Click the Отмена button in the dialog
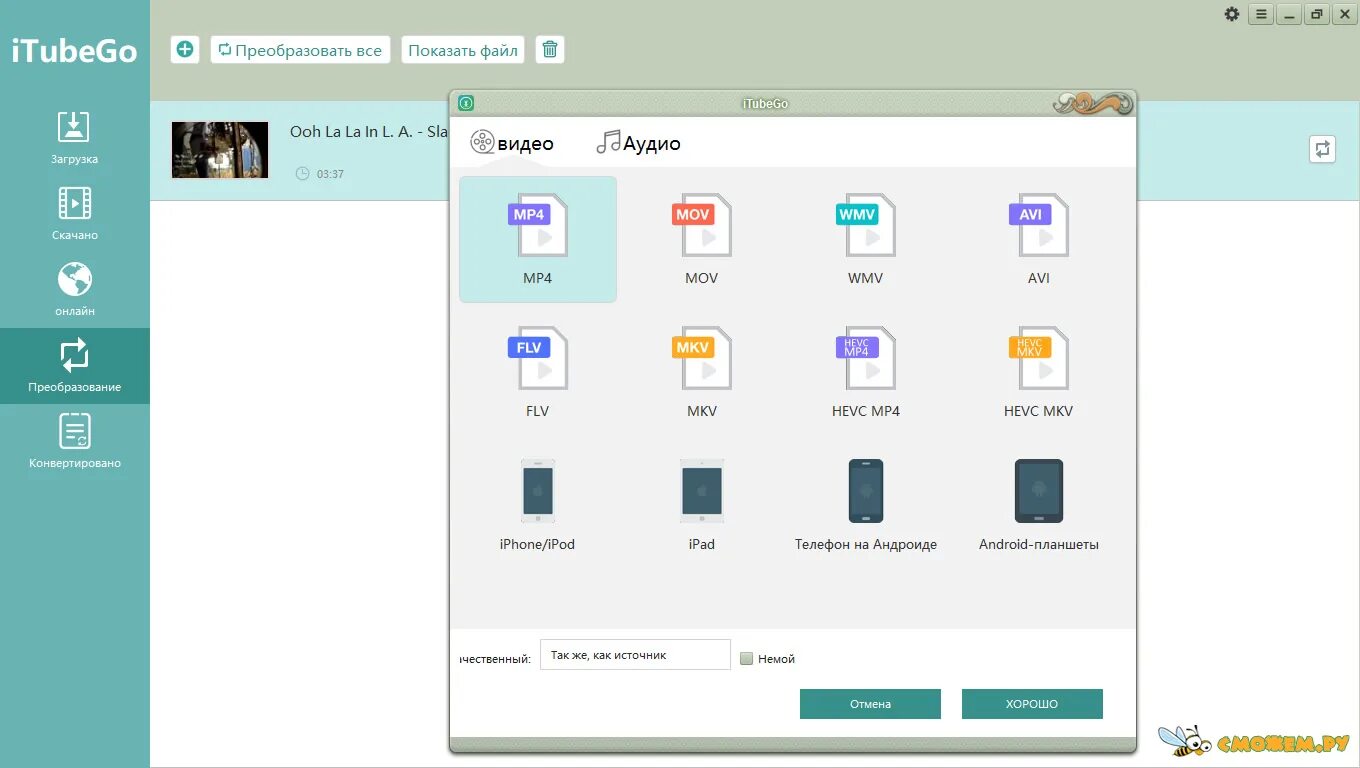This screenshot has width=1360, height=768. point(869,703)
